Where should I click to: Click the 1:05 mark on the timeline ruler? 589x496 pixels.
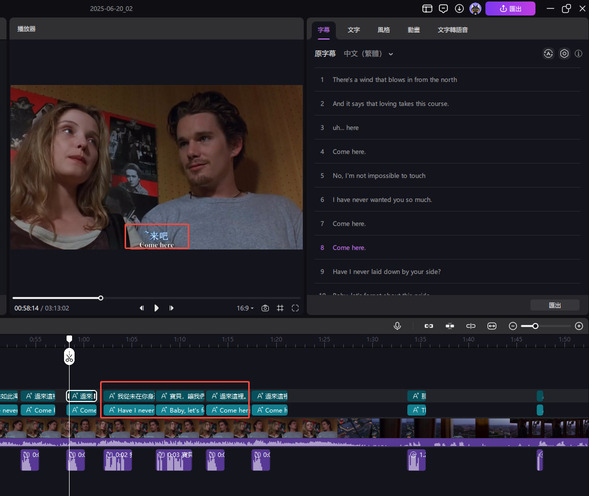pyautogui.click(x=131, y=339)
